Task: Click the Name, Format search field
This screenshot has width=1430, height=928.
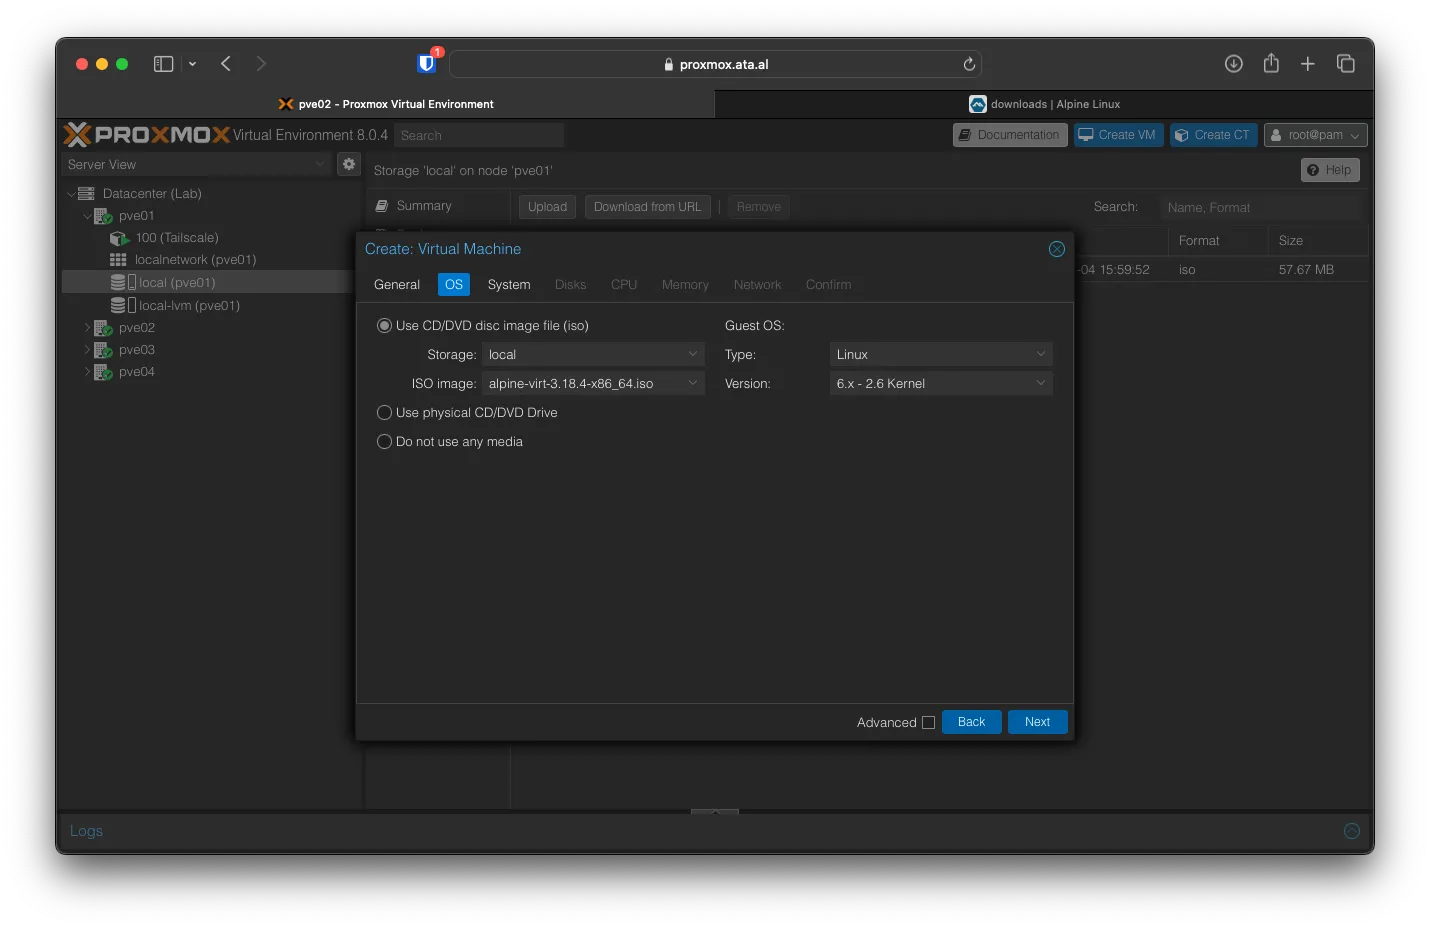Action: coord(1260,207)
